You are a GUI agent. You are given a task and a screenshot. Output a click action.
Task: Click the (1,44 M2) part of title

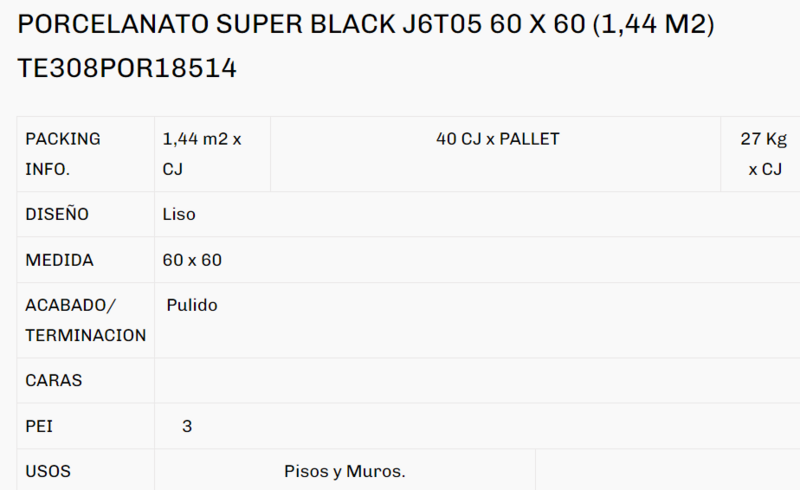pos(654,24)
